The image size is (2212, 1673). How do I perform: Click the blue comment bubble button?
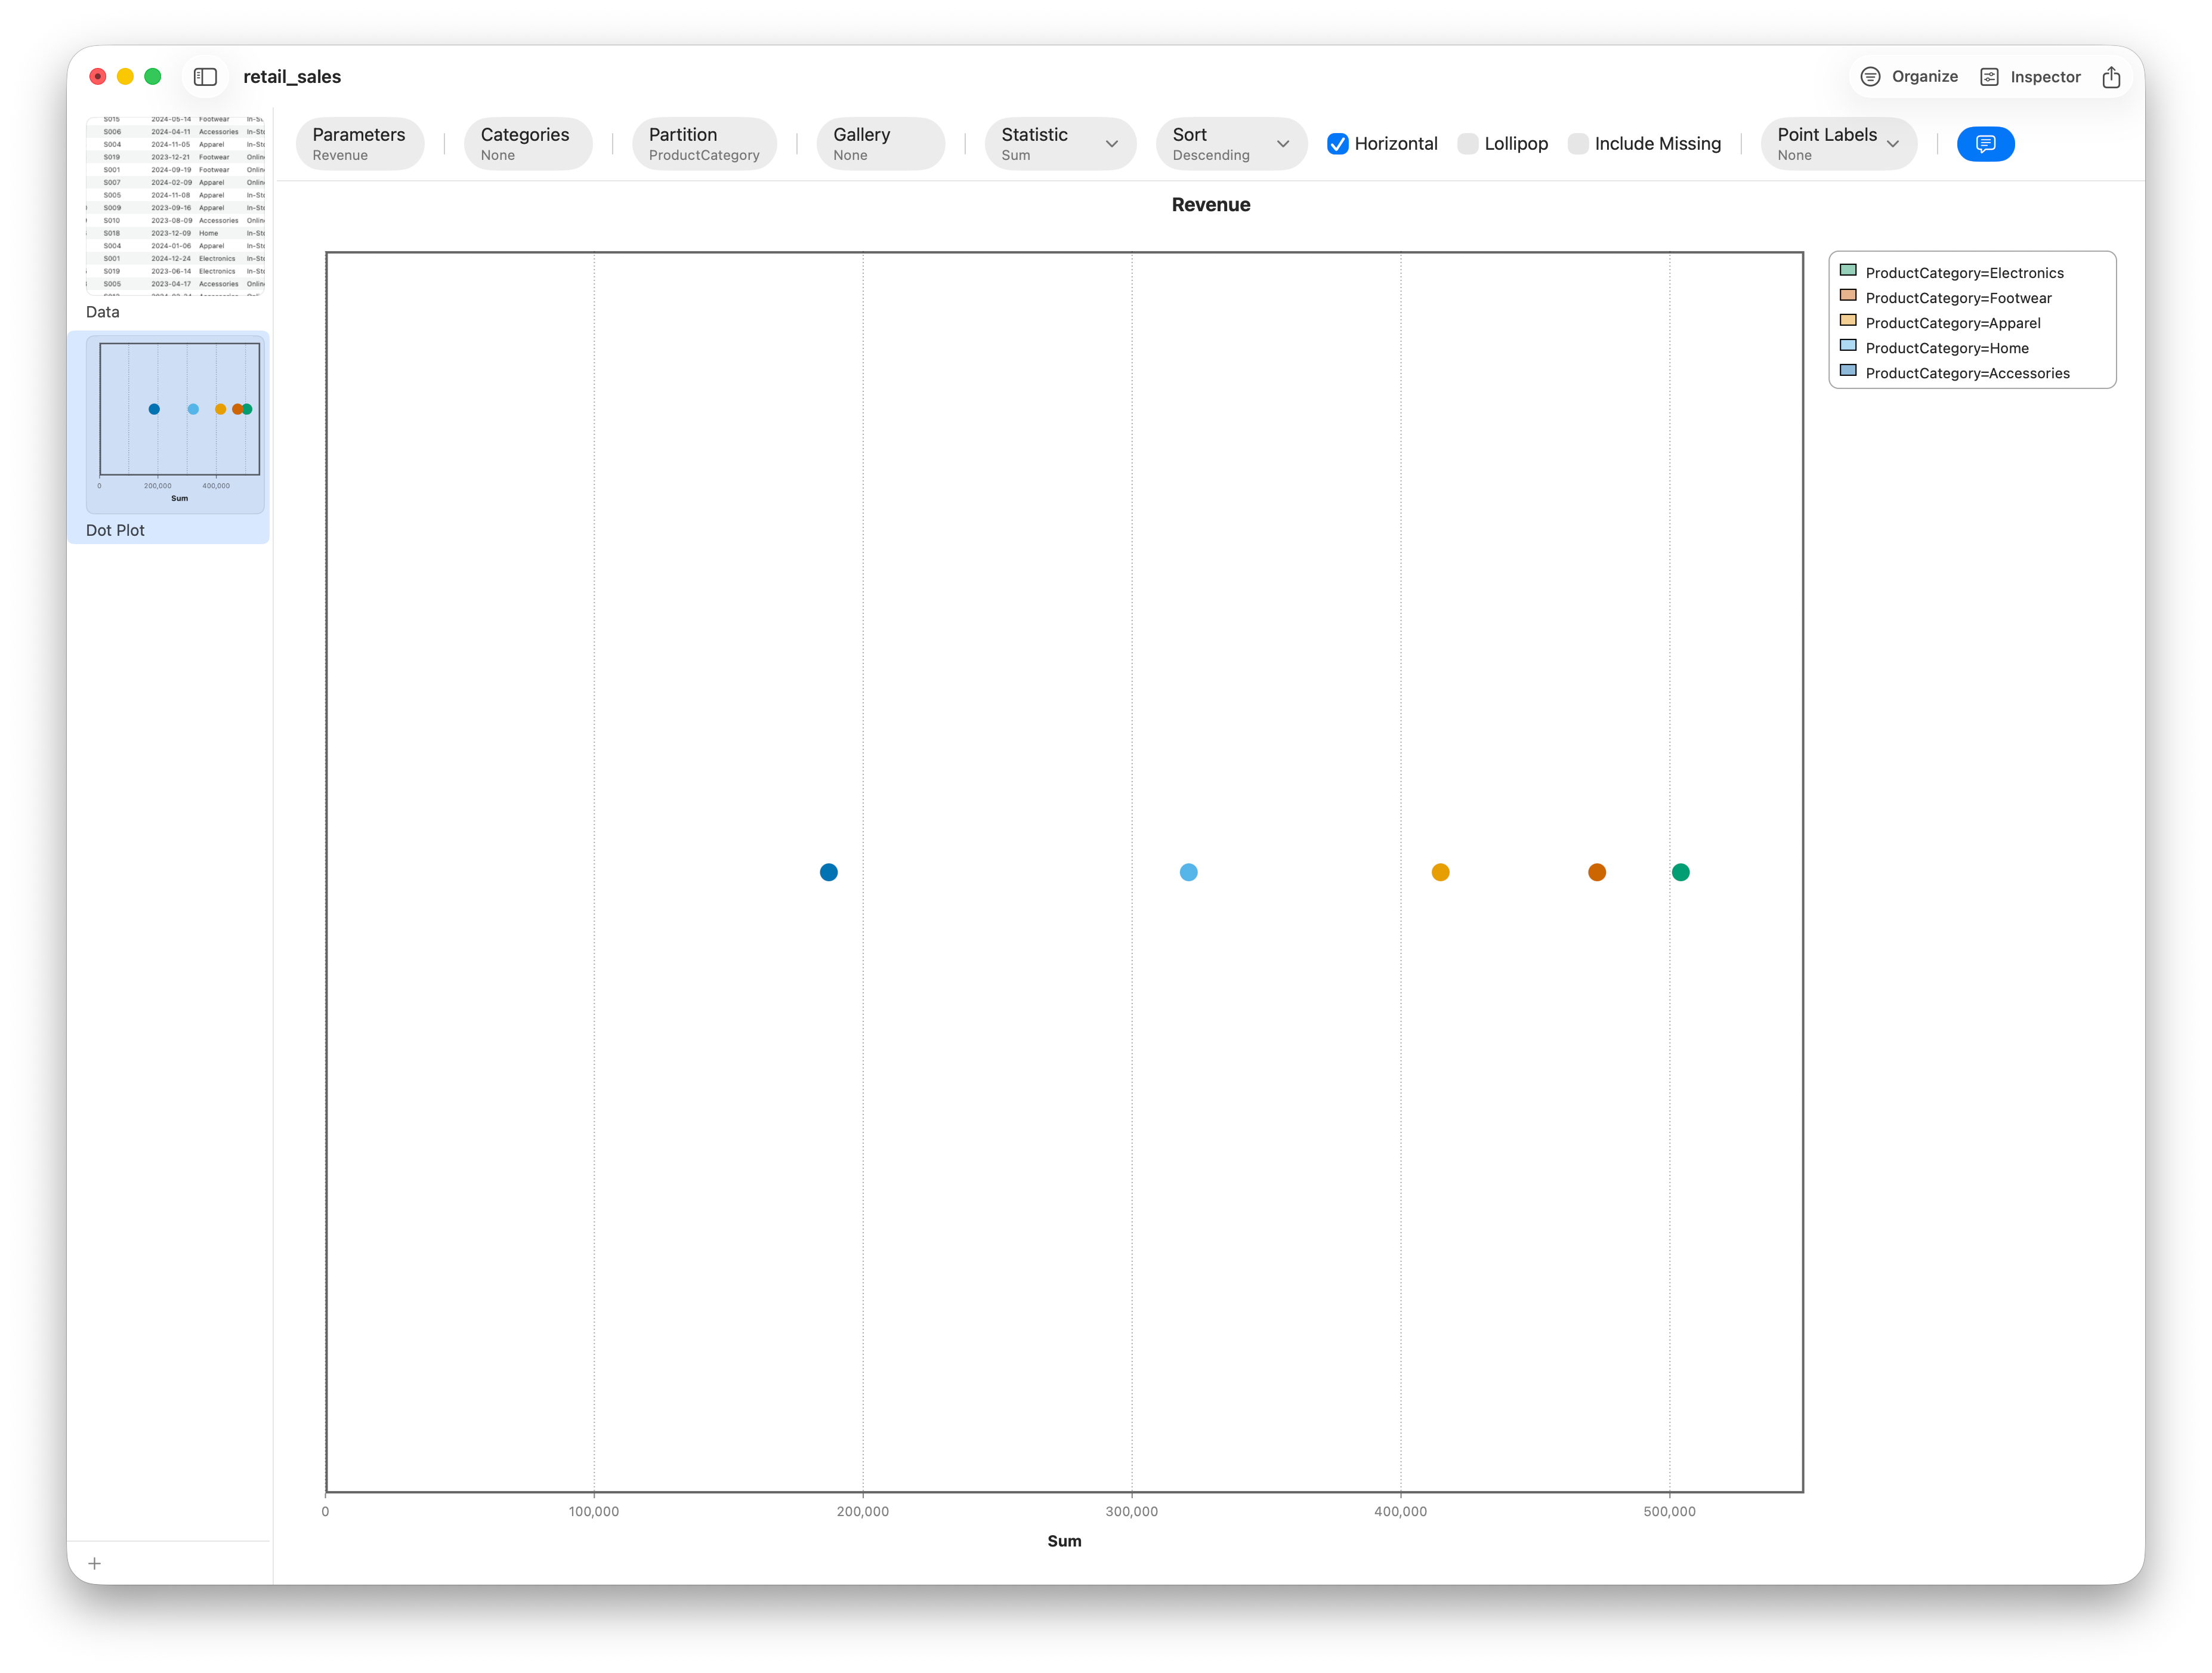click(1985, 144)
